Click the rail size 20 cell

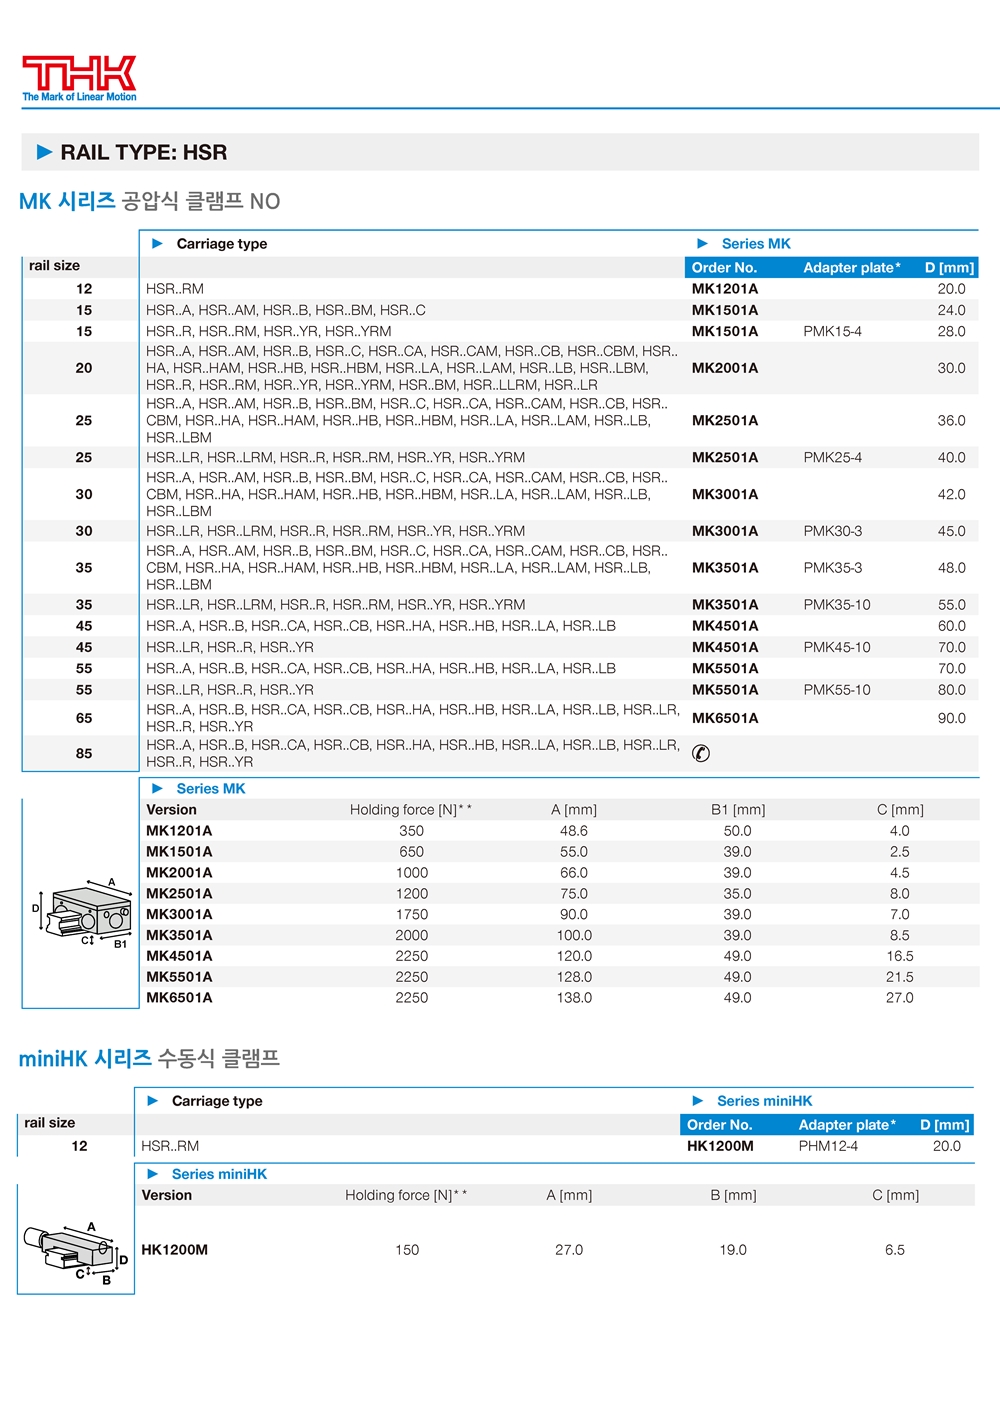(x=84, y=368)
